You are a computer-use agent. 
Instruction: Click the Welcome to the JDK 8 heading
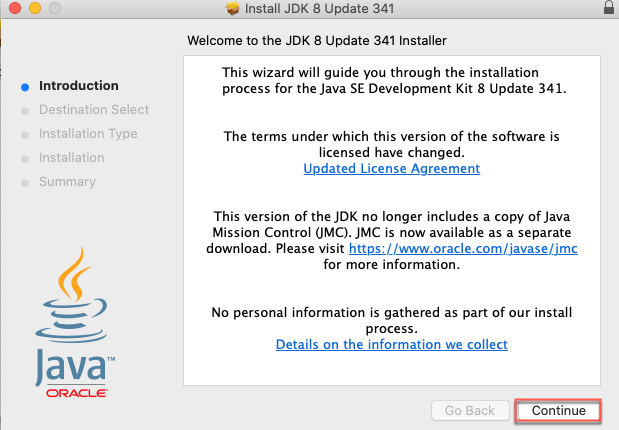[x=317, y=41]
